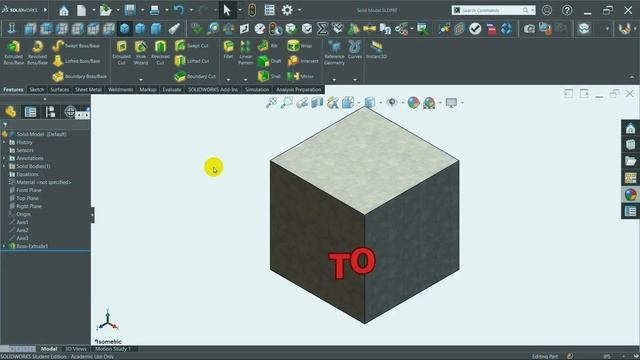This screenshot has width=640, height=360.
Task: Open the Hole Wizard
Action: (x=141, y=53)
